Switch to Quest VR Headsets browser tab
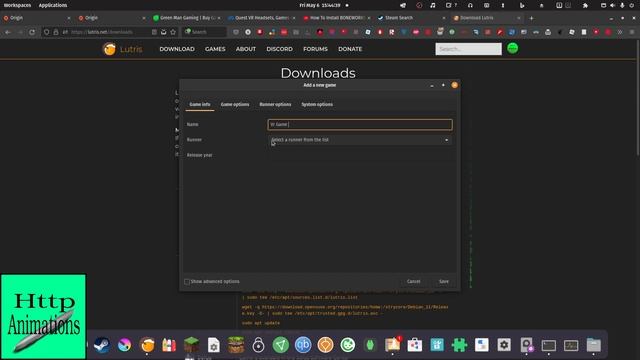Image resolution: width=640 pixels, height=360 pixels. point(262,18)
